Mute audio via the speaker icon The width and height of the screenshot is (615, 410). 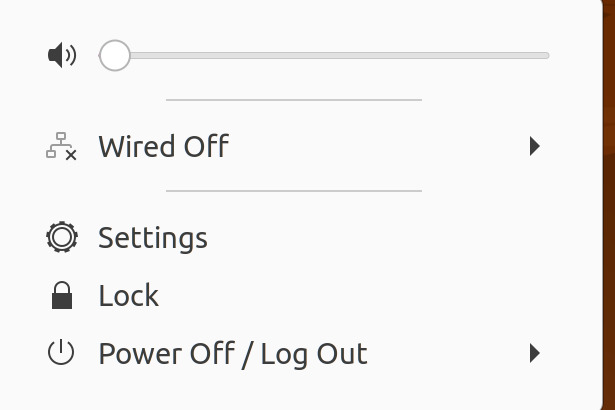(x=62, y=56)
